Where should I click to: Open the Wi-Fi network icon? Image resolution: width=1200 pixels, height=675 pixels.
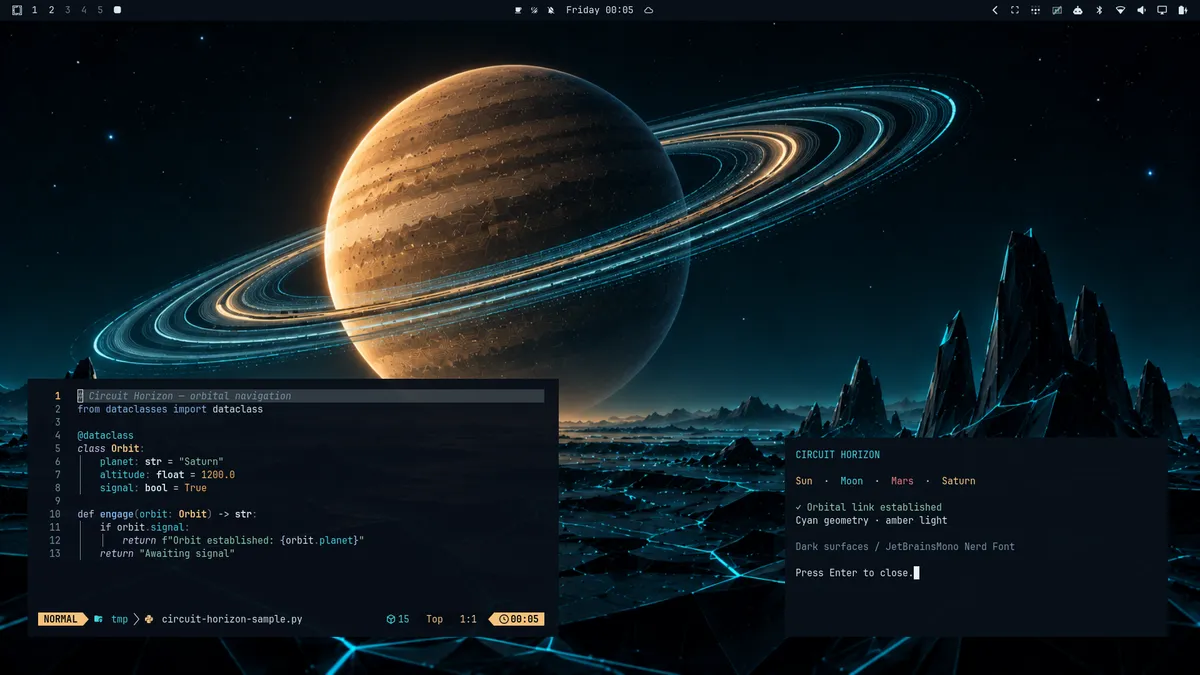1120,10
